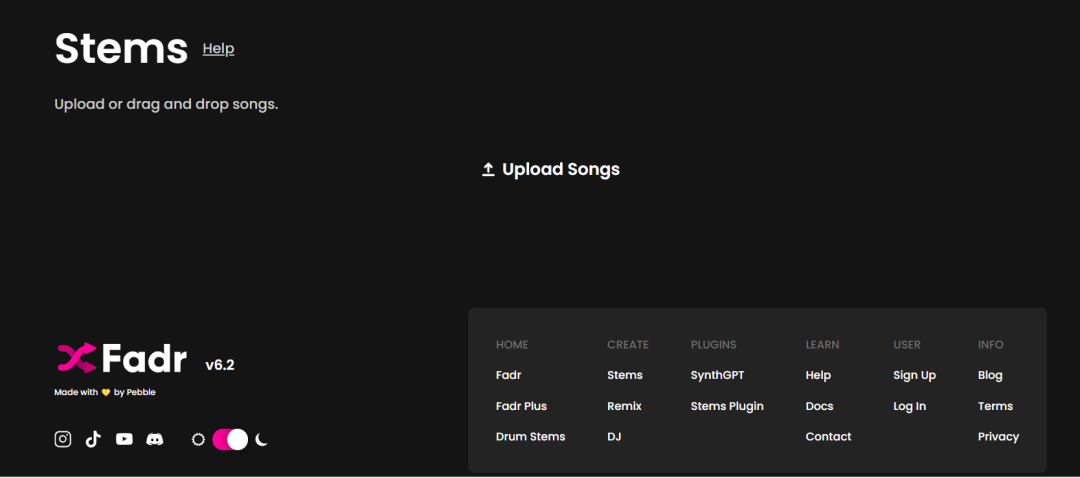
Task: Open Fadr's YouTube channel icon
Action: point(124,439)
